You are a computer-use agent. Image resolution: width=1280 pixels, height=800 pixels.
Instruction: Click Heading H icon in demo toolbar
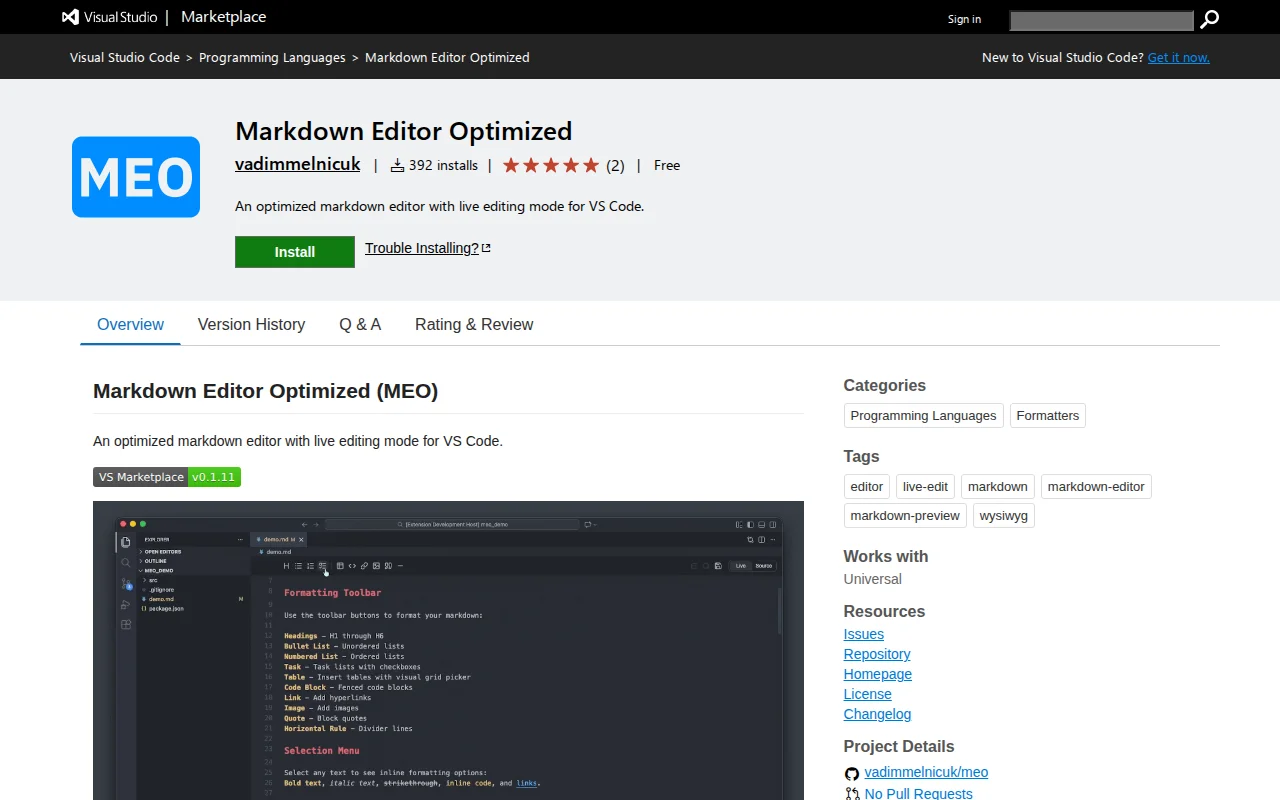click(286, 566)
